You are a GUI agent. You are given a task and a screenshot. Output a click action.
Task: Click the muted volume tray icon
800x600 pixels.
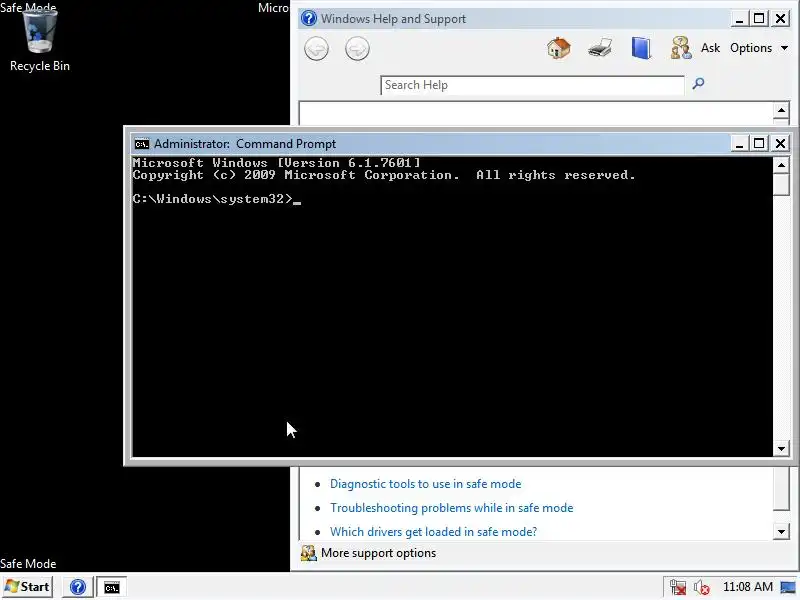coord(702,587)
